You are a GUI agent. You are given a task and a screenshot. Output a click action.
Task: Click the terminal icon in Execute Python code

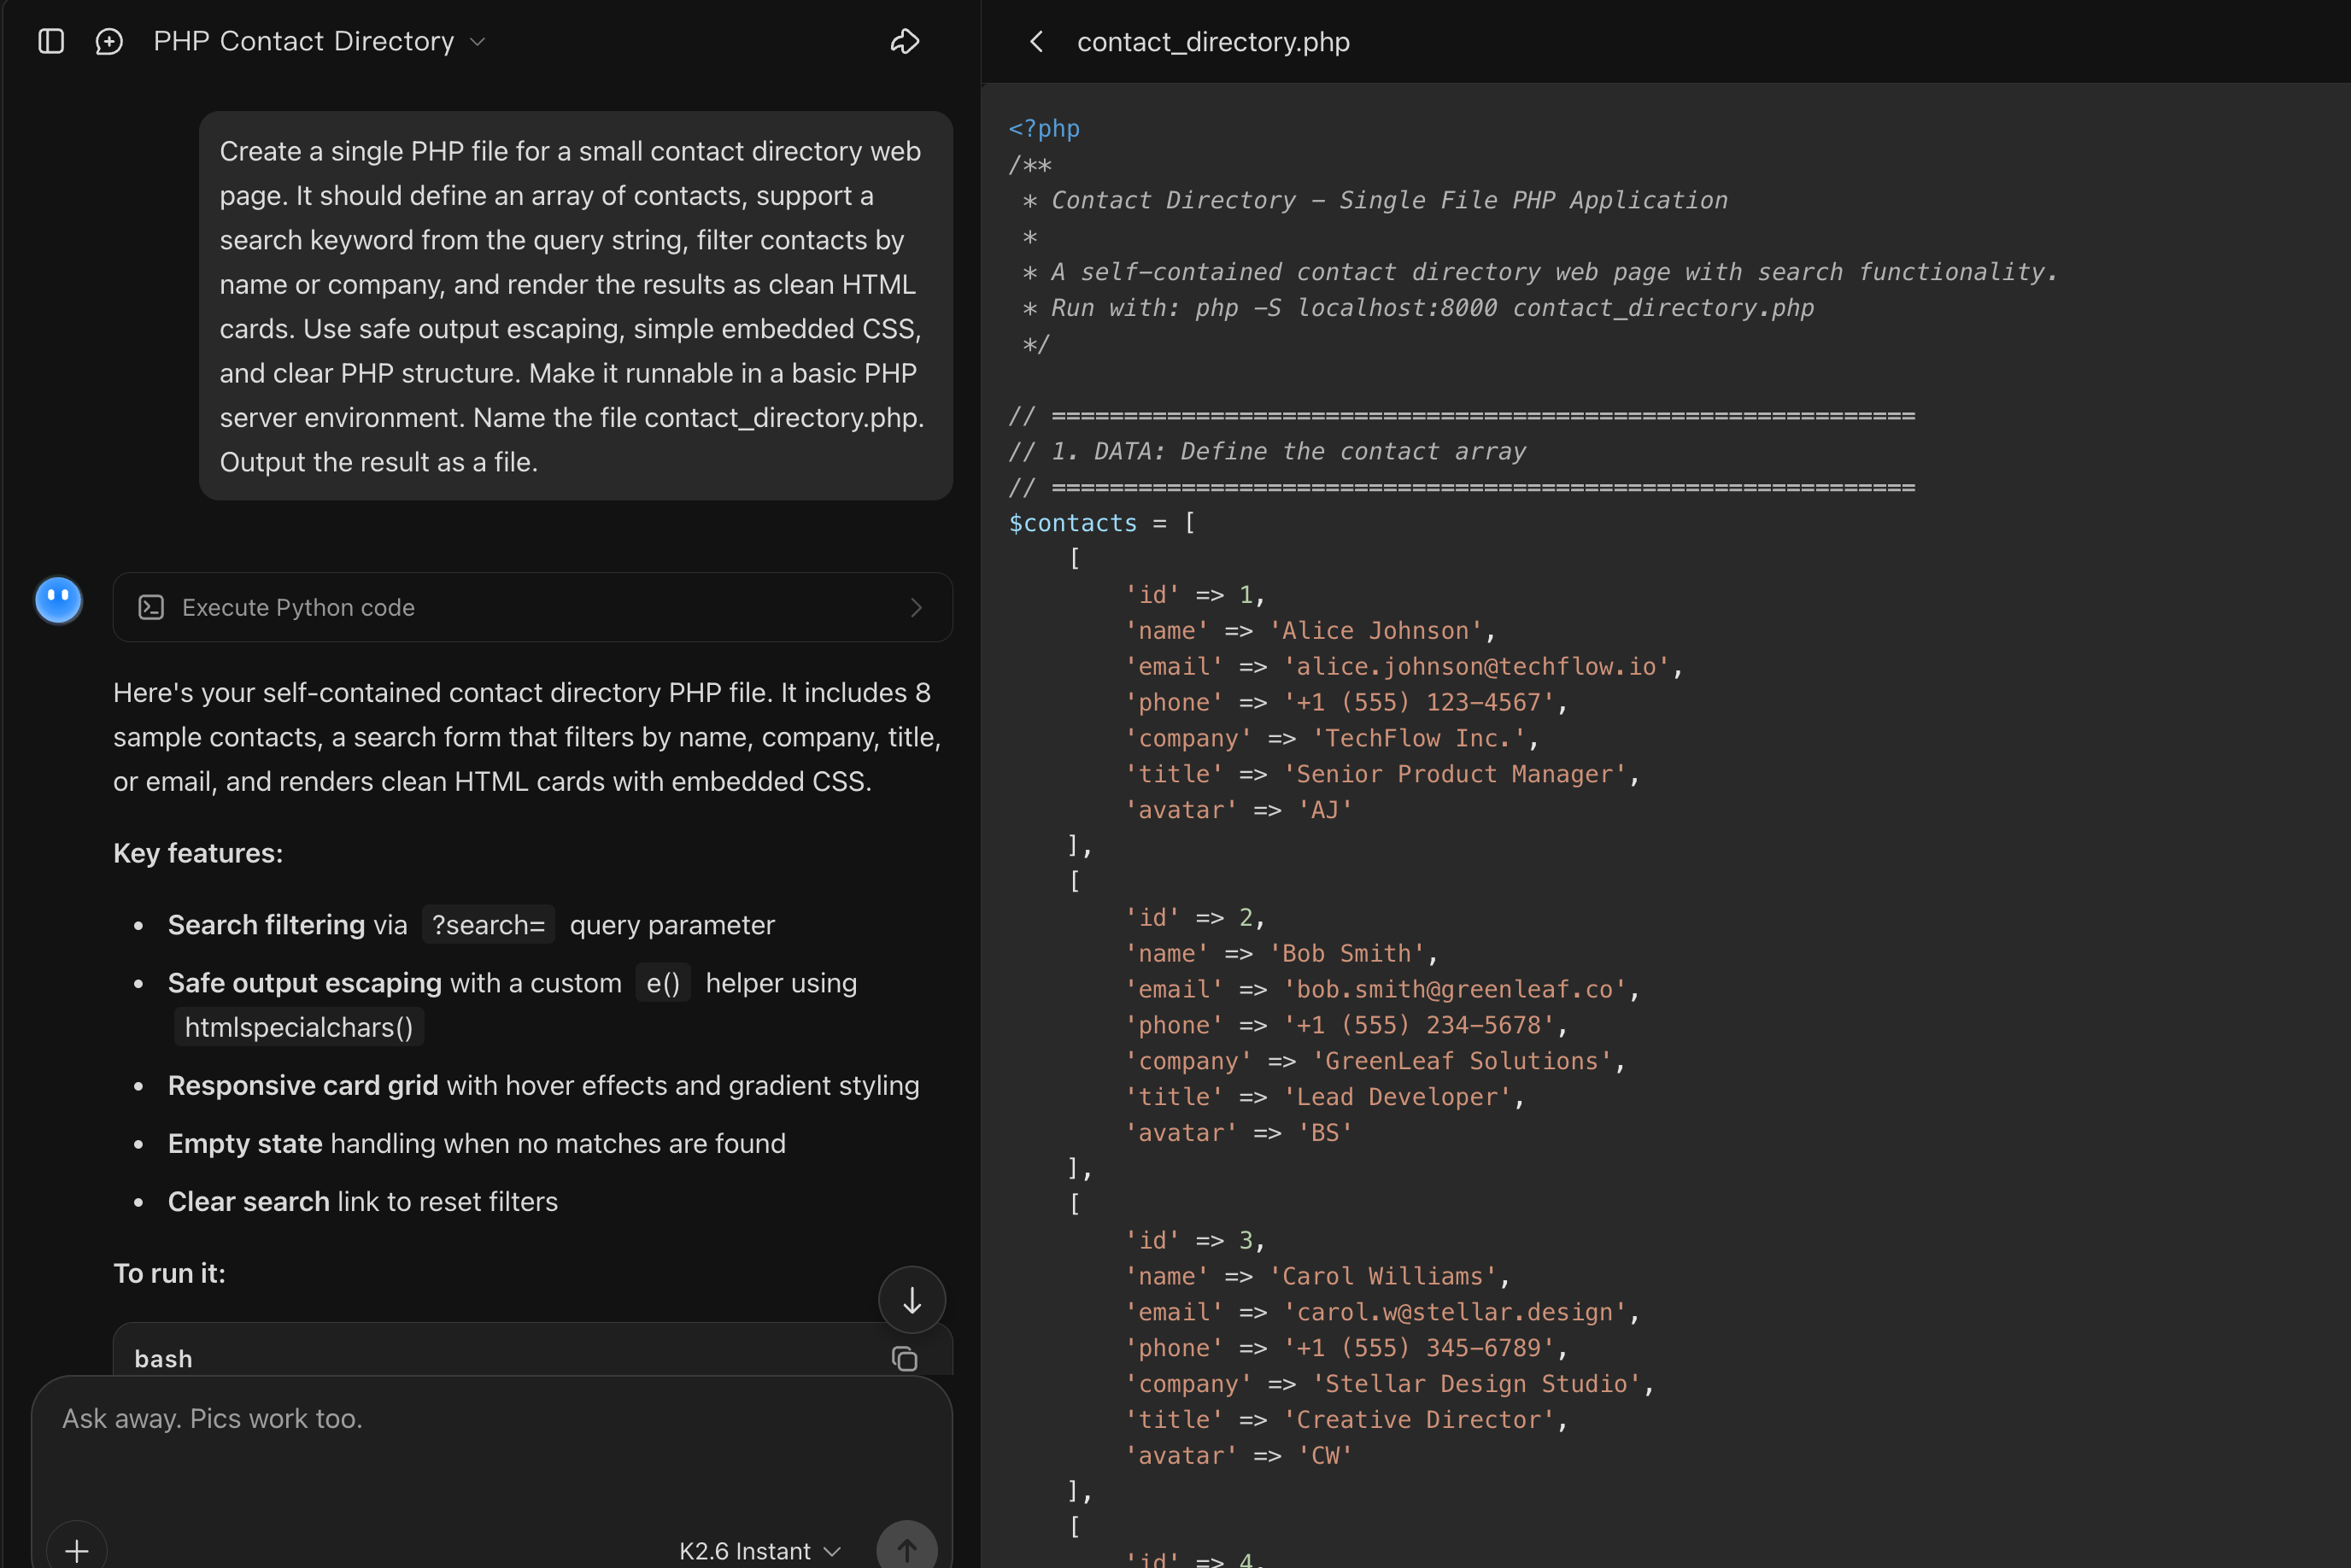click(151, 607)
